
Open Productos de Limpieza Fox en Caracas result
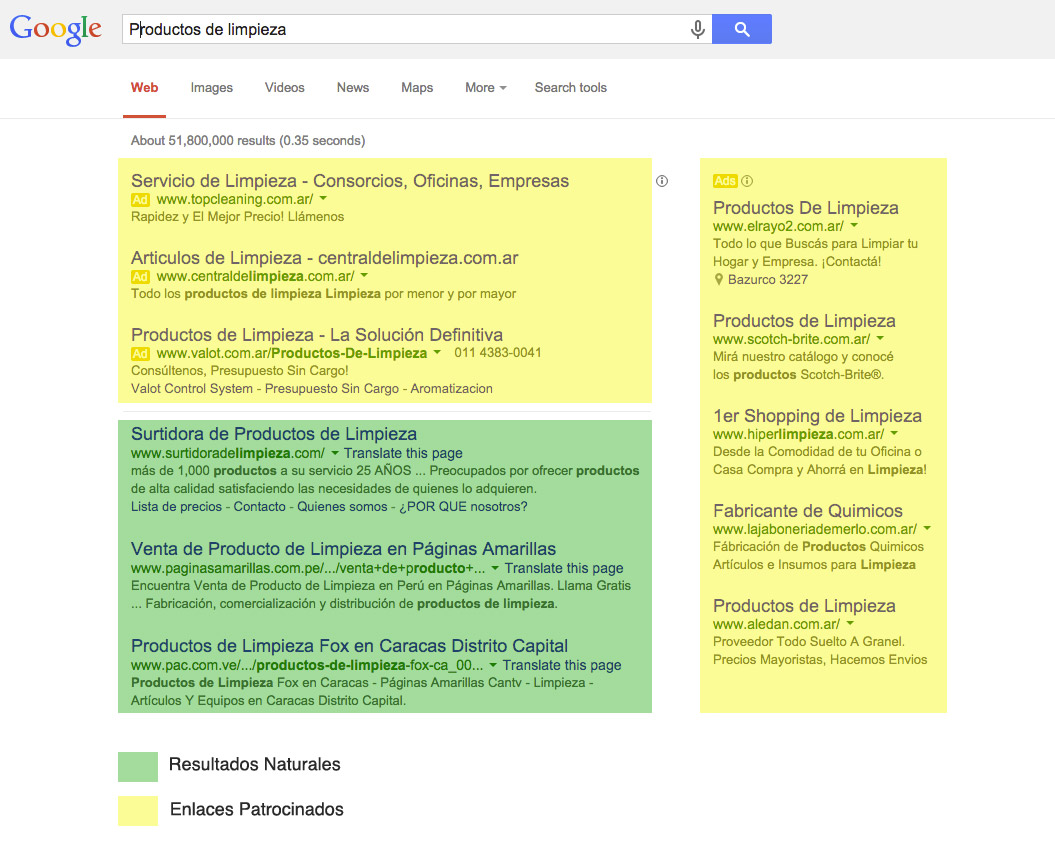coord(349,646)
